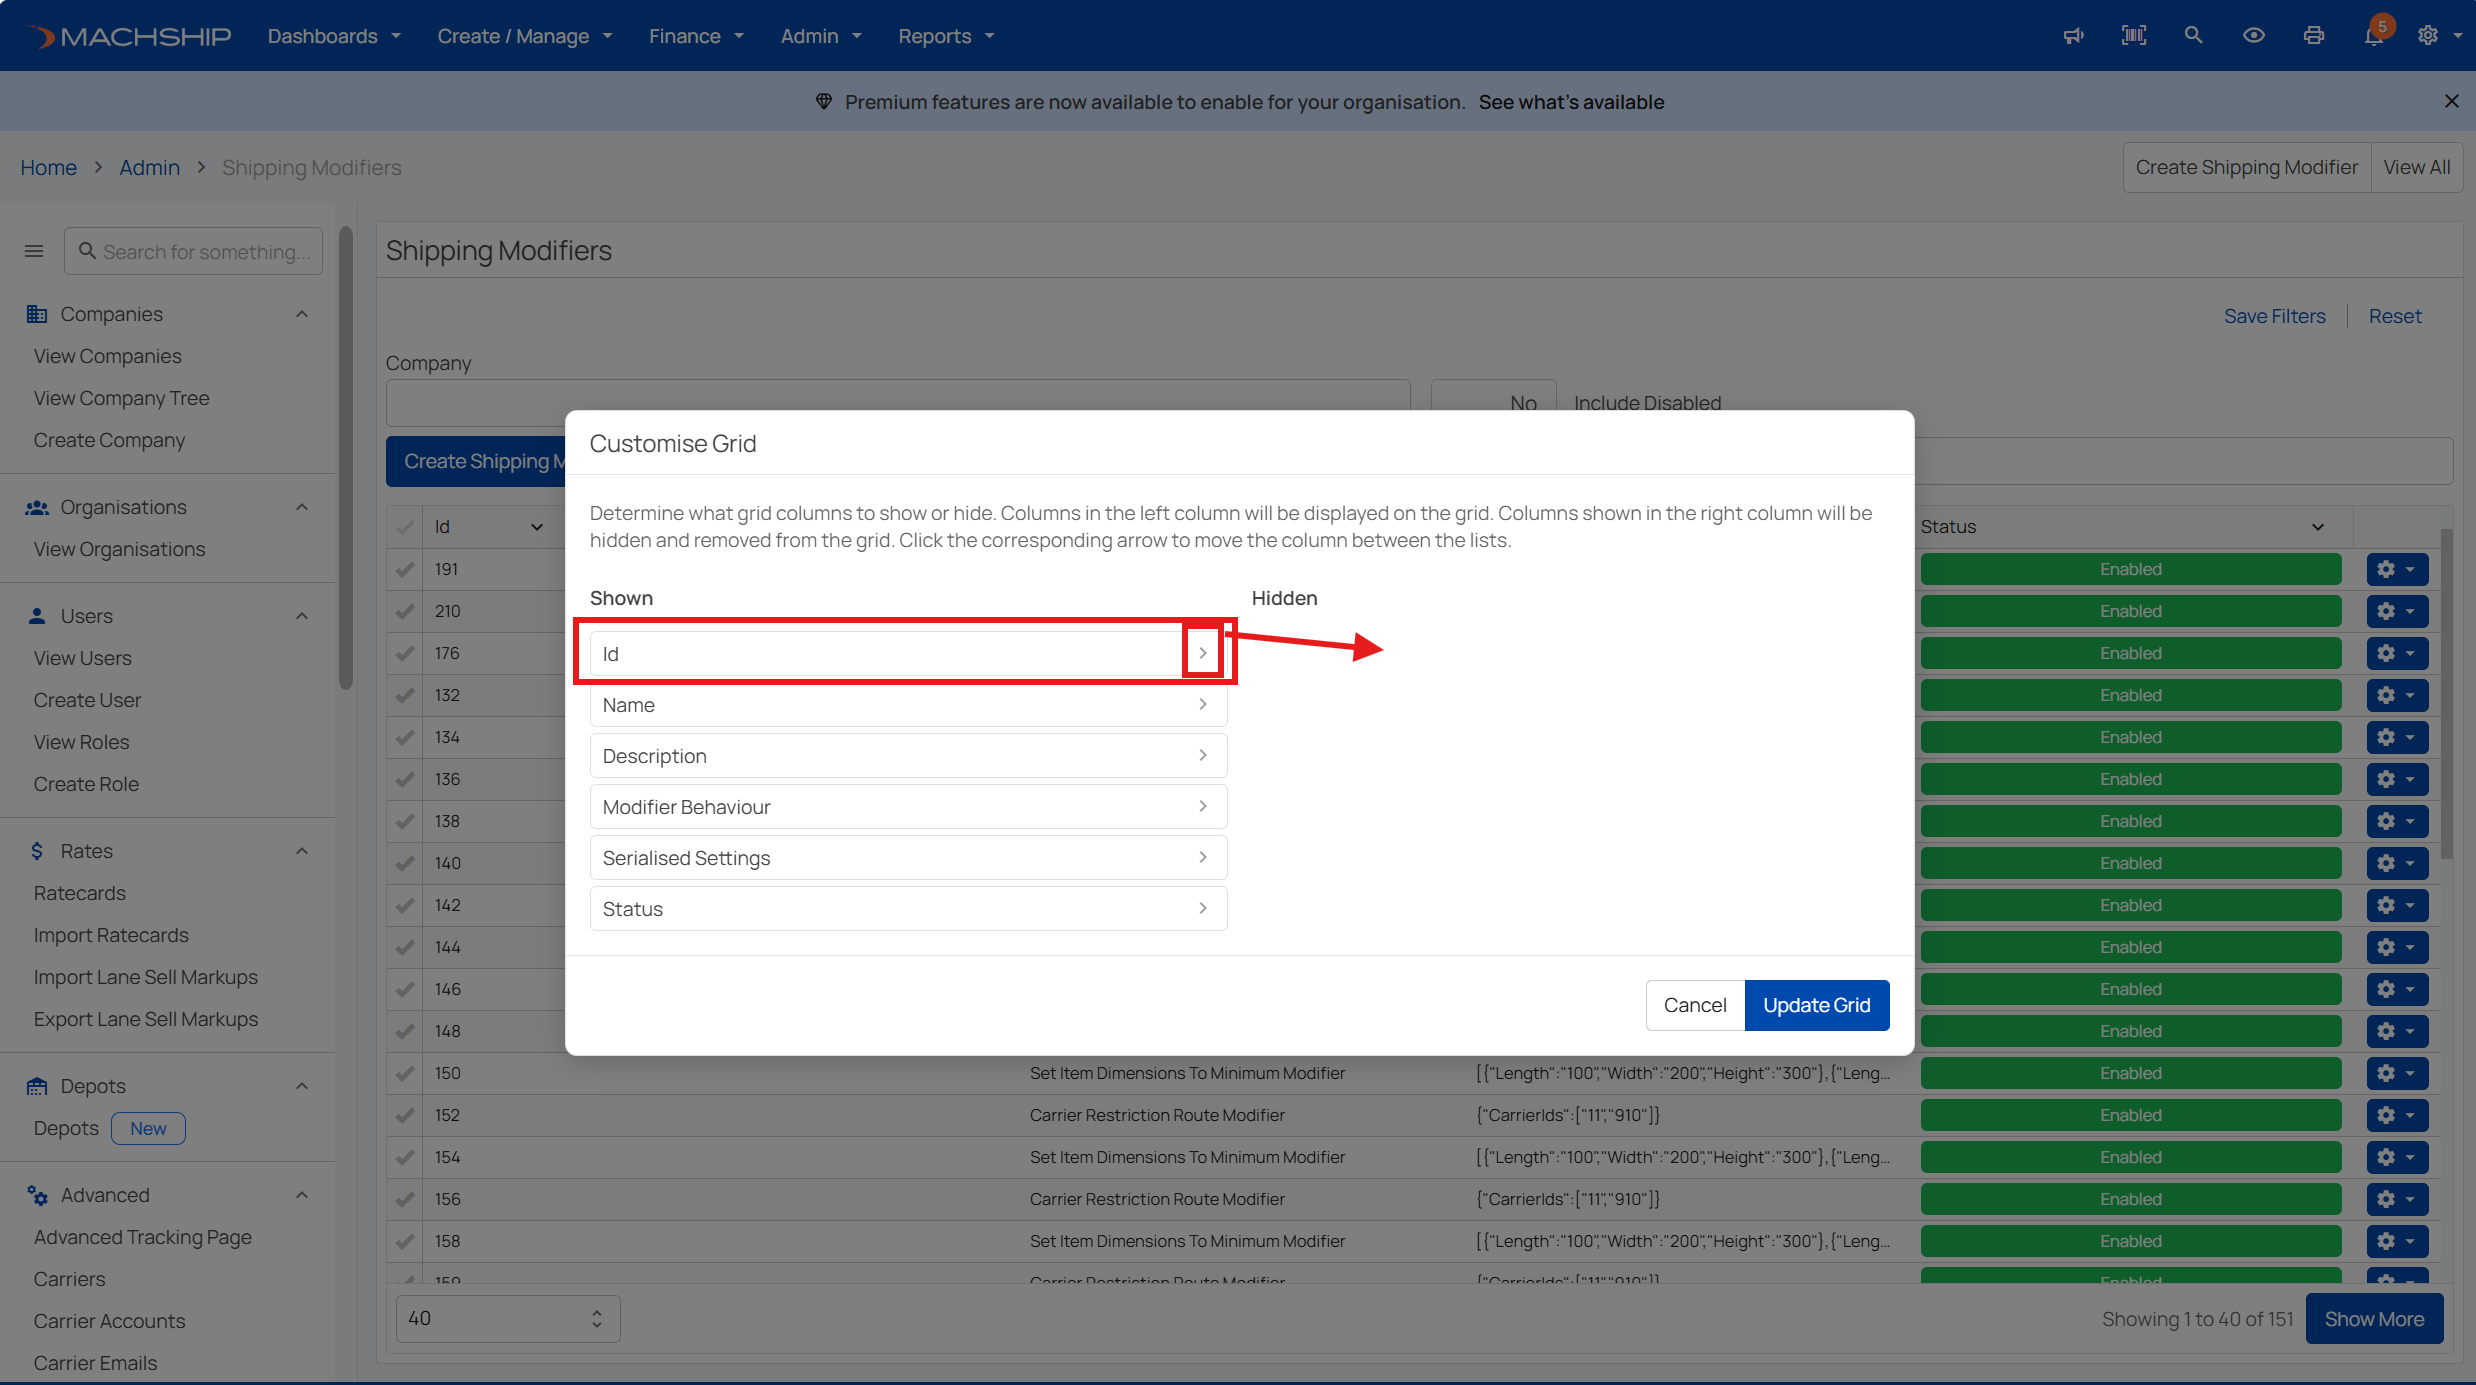The width and height of the screenshot is (2476, 1385).
Task: Click the Reset filters link
Action: point(2394,316)
